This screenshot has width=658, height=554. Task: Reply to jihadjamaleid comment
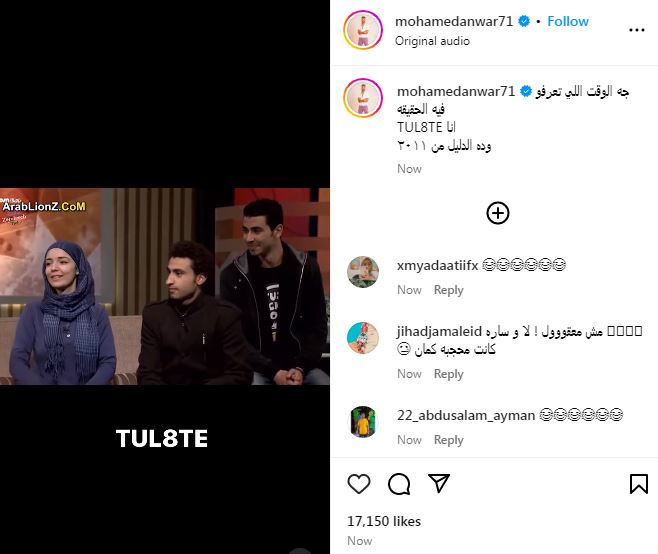[x=449, y=374]
